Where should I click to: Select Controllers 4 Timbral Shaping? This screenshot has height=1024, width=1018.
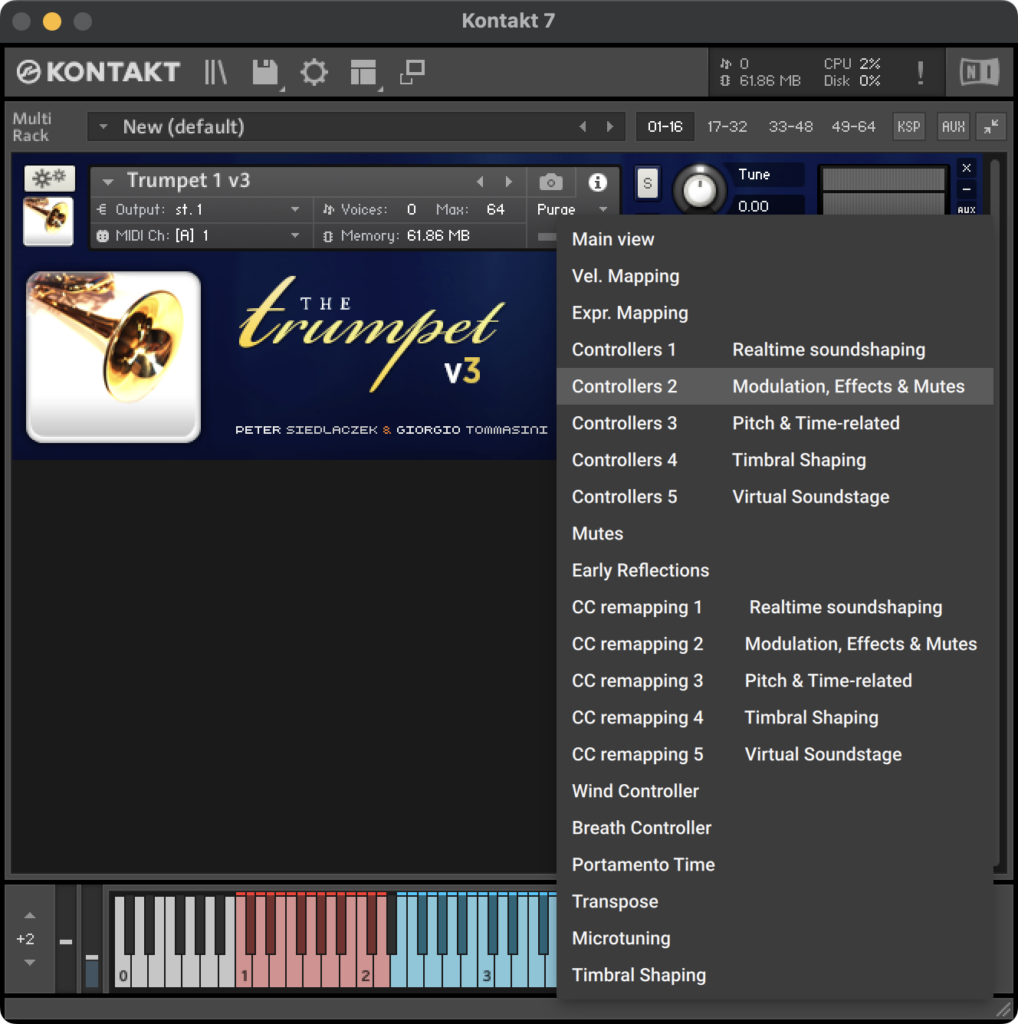[x=775, y=460]
